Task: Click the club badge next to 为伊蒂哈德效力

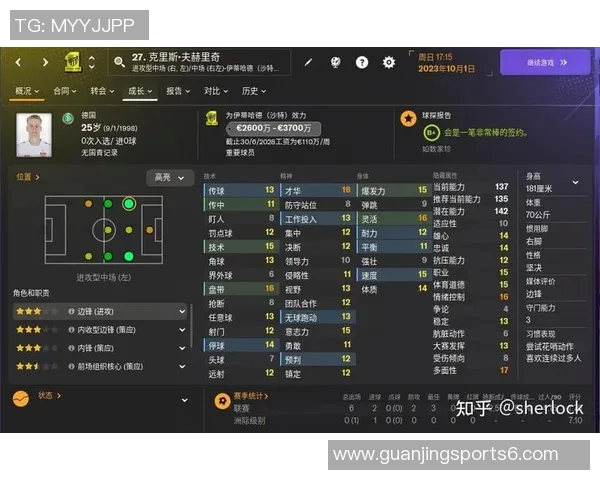Action: click(212, 118)
